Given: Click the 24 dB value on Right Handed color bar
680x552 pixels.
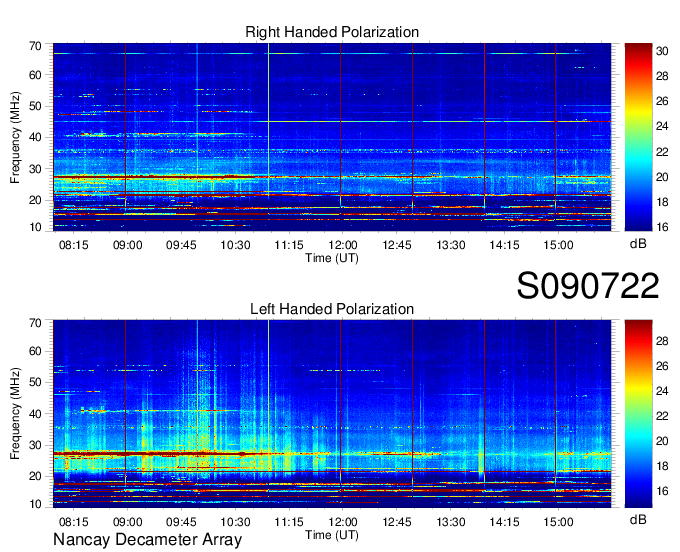Looking at the screenshot, I should coord(662,127).
